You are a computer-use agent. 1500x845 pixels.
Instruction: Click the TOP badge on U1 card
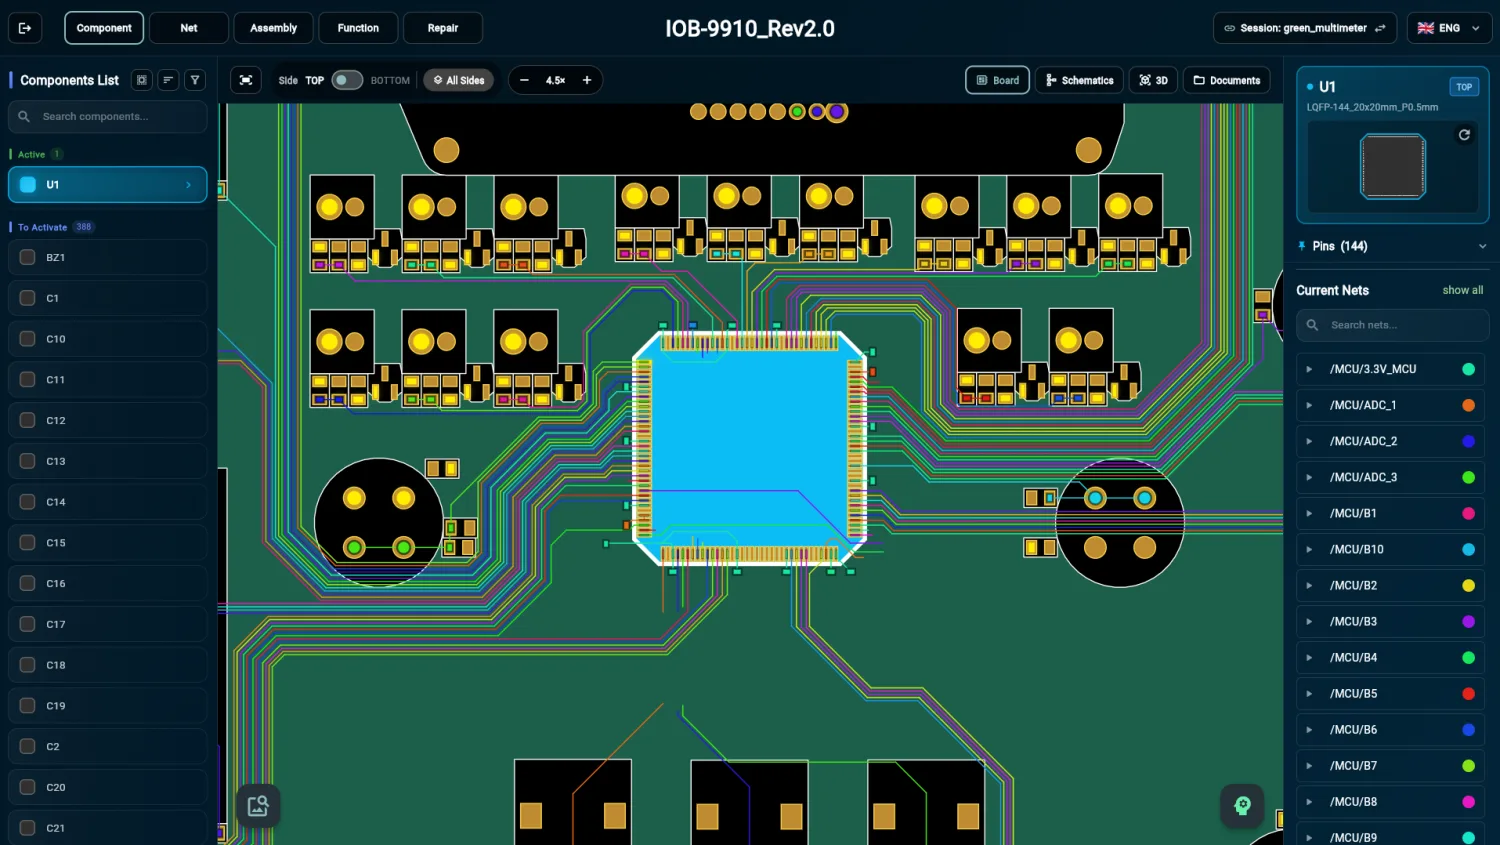pyautogui.click(x=1464, y=87)
